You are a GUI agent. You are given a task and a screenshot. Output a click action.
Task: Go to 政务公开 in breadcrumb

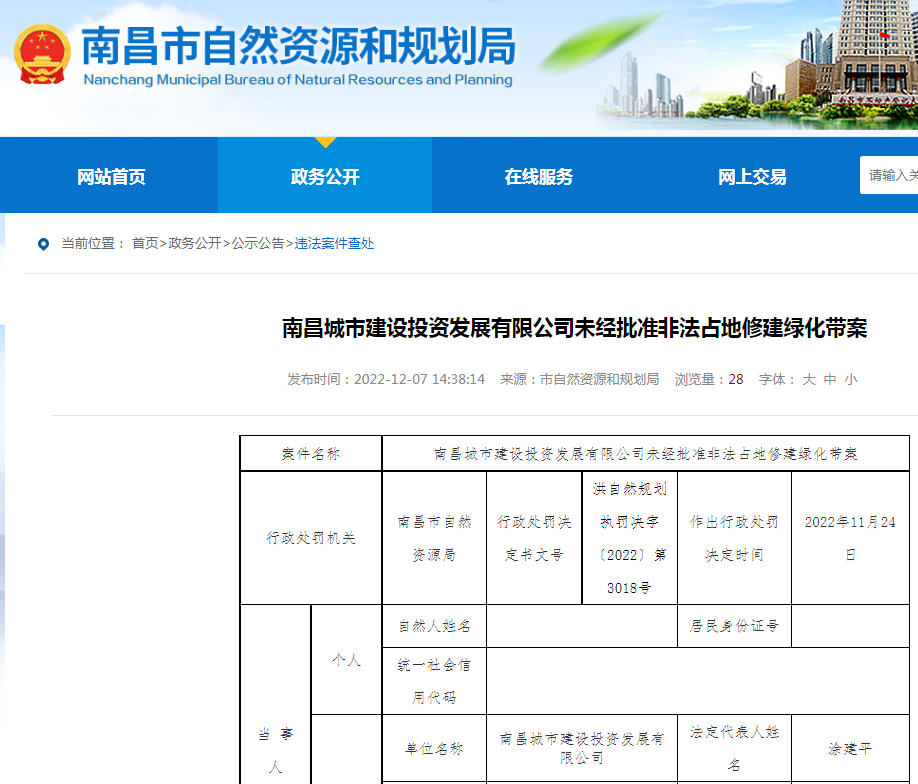pos(195,244)
